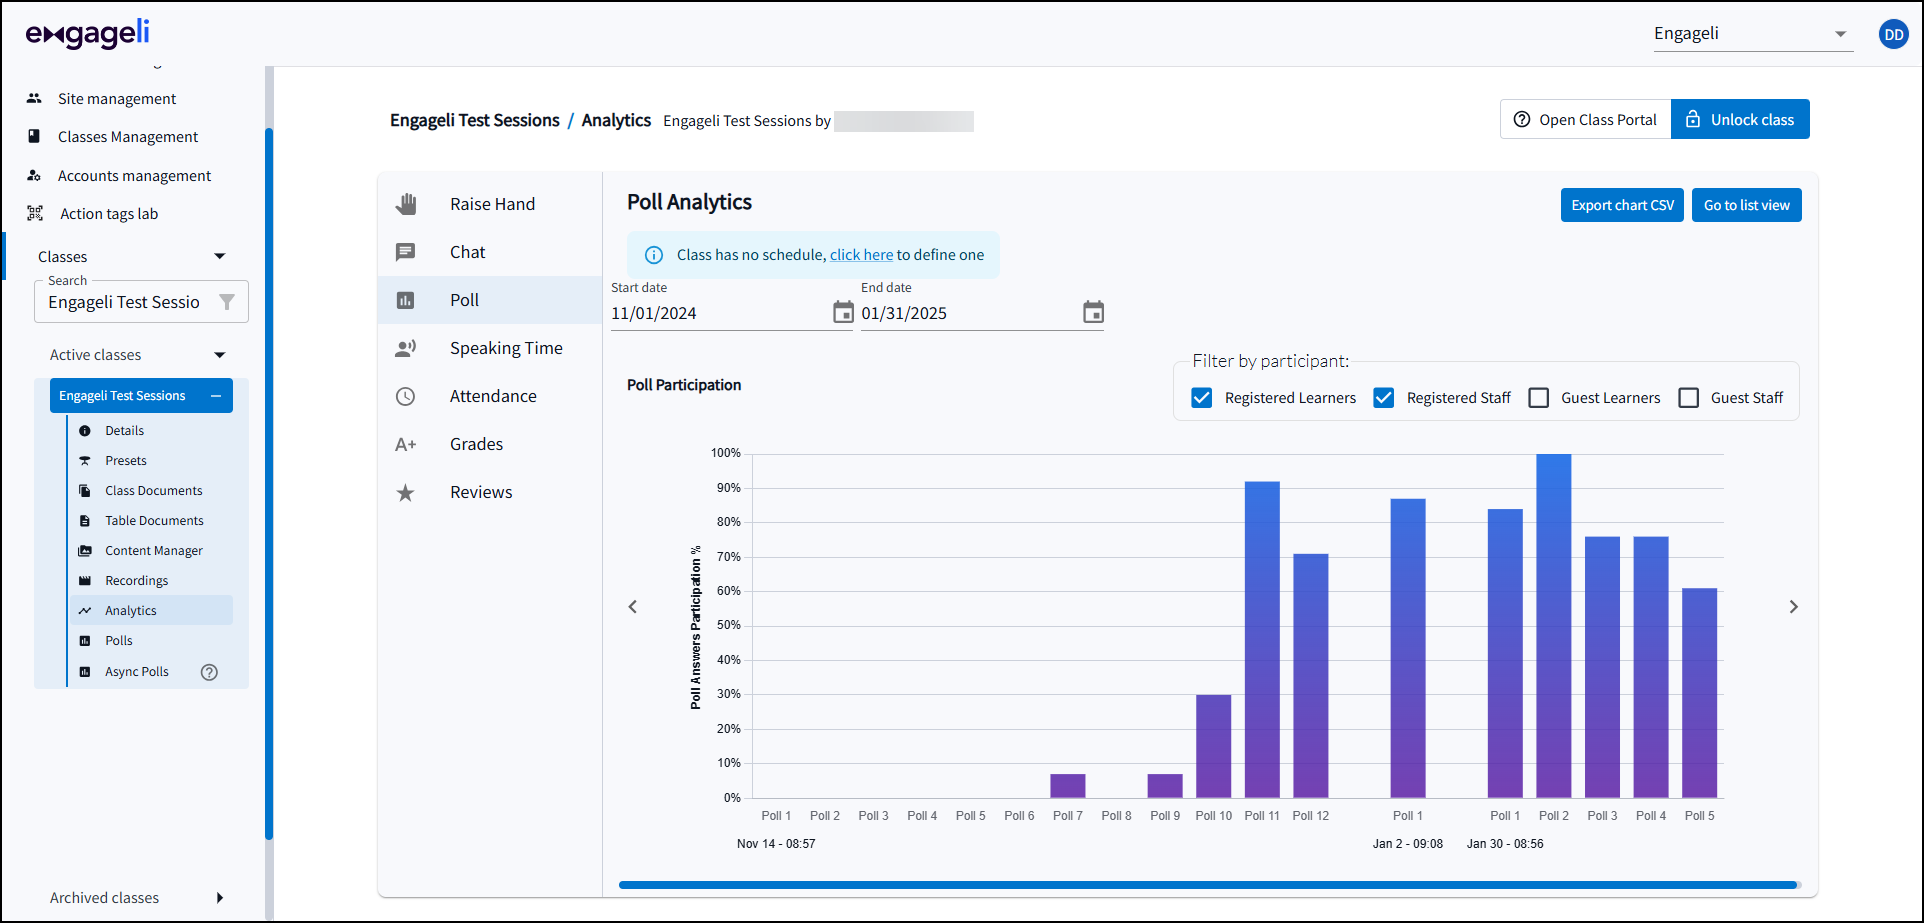This screenshot has height=923, width=1924.
Task: Click Go to list view button
Action: (1747, 205)
